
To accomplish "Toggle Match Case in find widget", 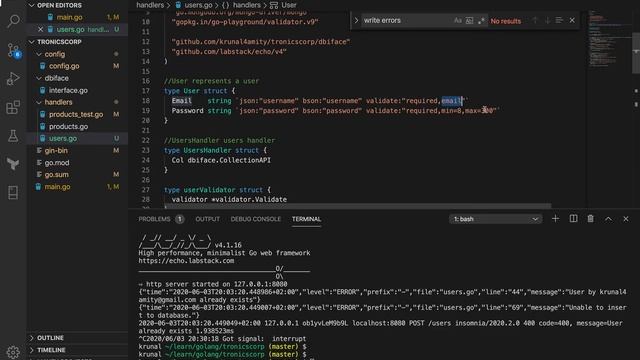I will pyautogui.click(x=458, y=20).
